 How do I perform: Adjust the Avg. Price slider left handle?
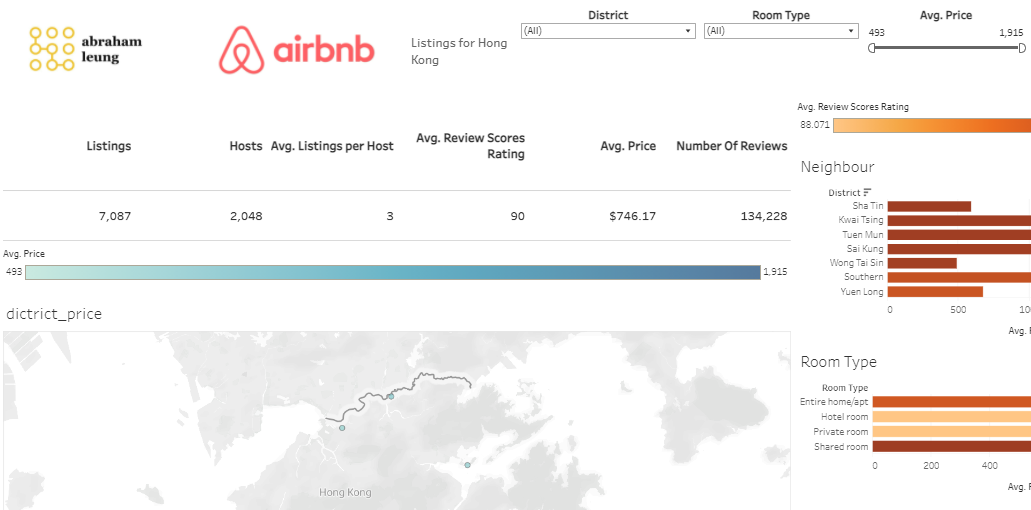(872, 48)
